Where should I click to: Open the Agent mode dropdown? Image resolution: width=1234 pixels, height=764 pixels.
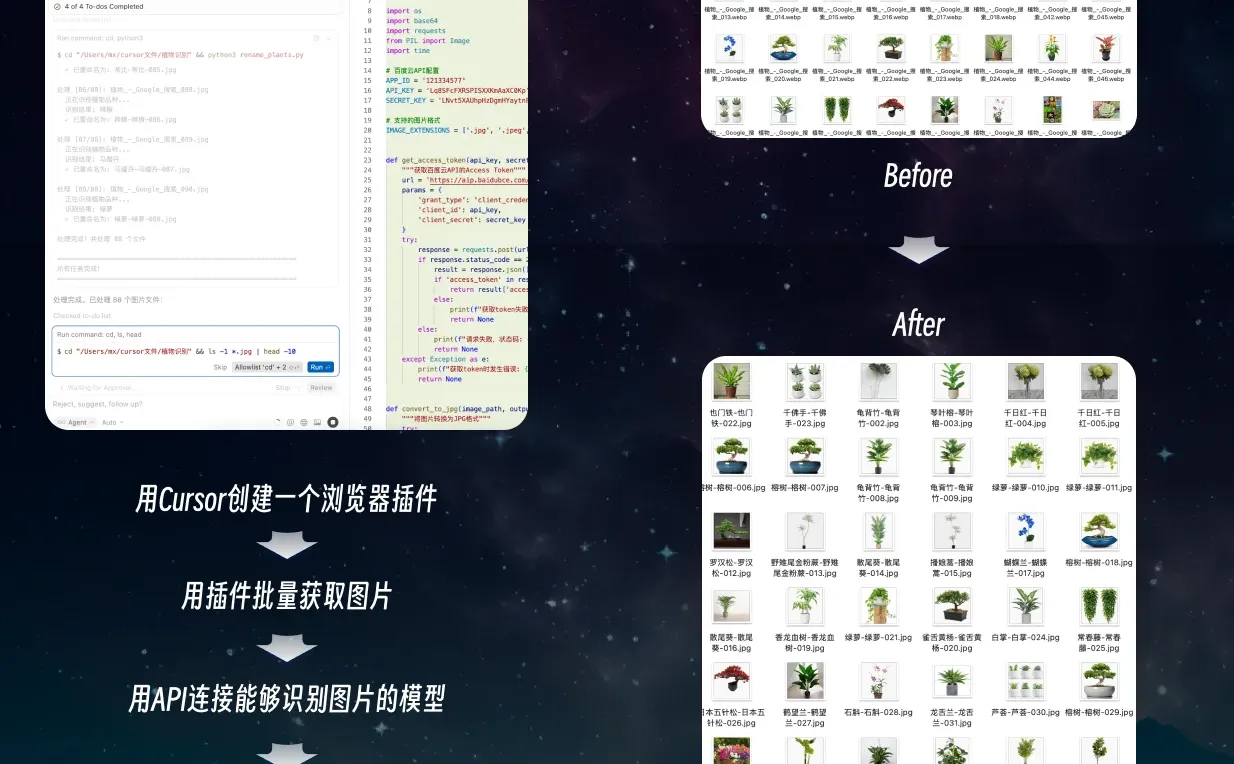[78, 422]
